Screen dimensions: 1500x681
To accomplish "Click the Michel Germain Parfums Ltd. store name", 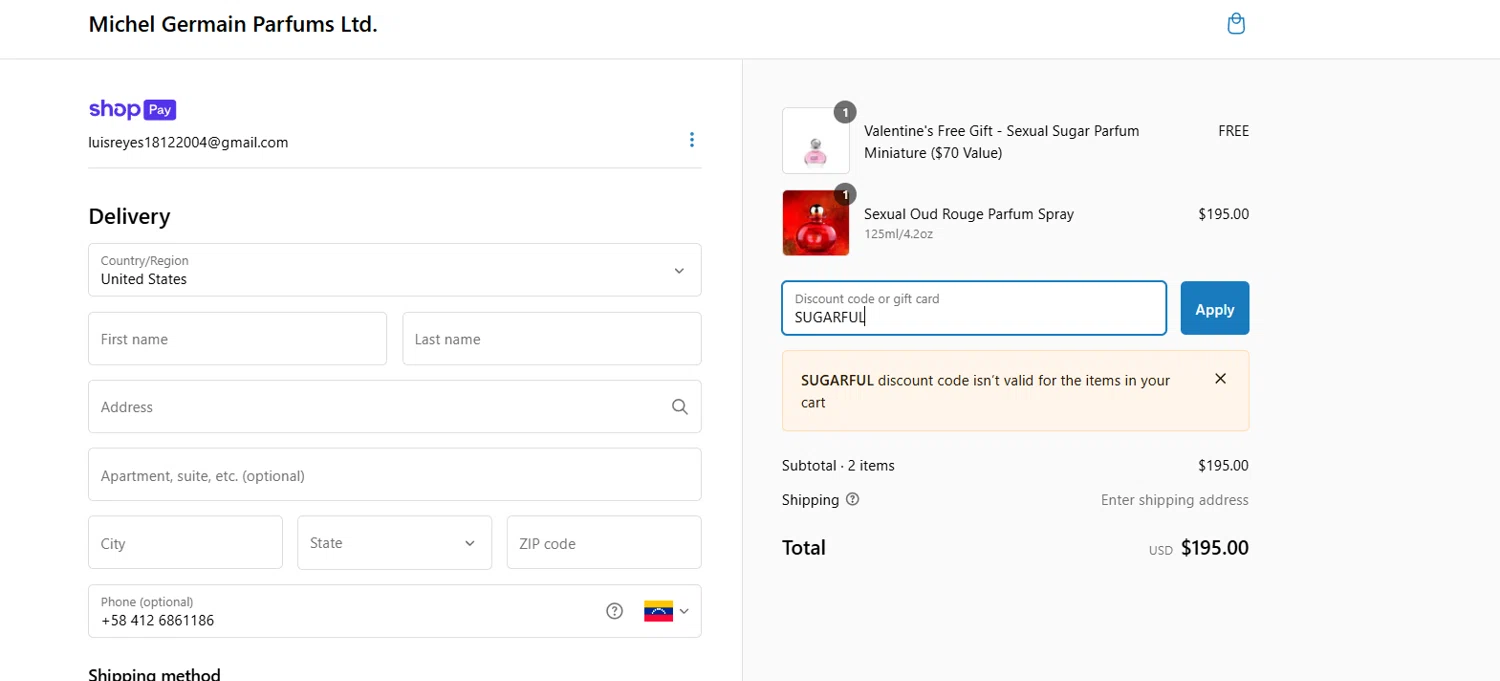I will pos(233,24).
